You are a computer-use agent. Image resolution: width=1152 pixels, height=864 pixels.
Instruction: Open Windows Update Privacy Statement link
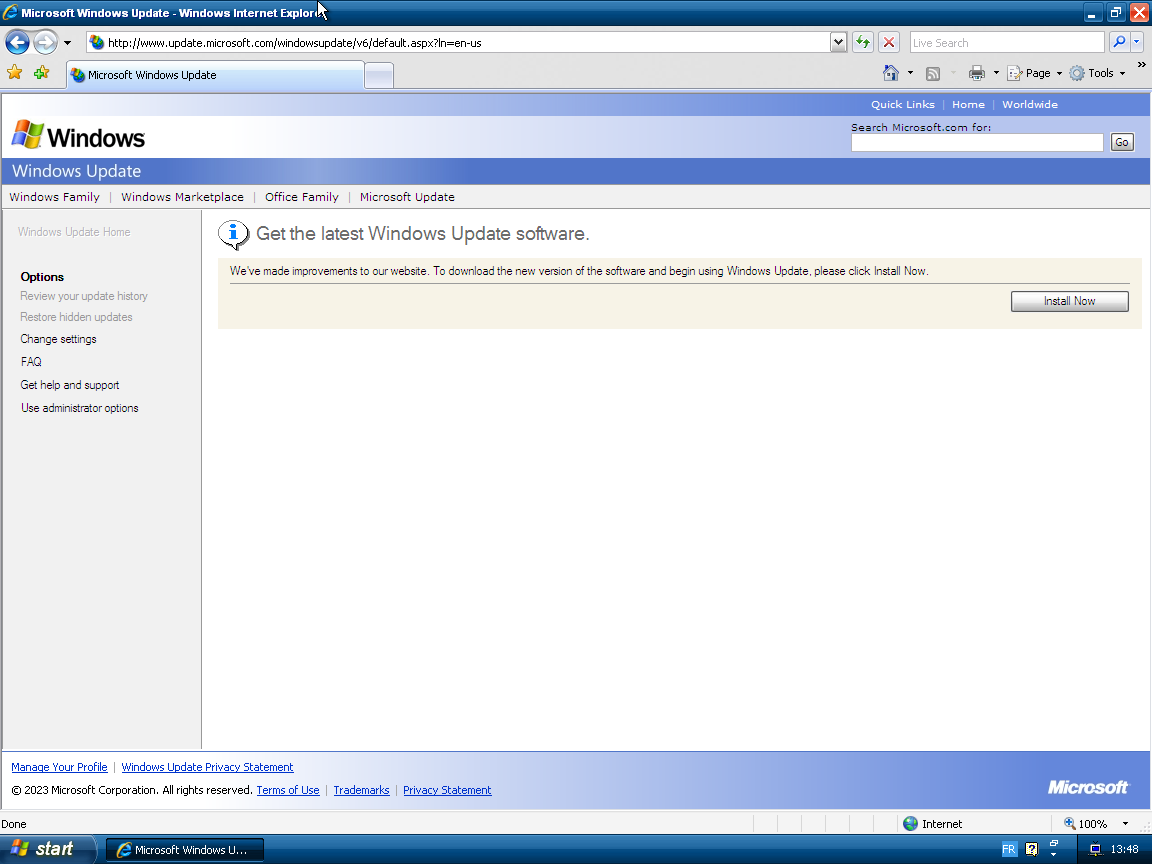[x=207, y=767]
